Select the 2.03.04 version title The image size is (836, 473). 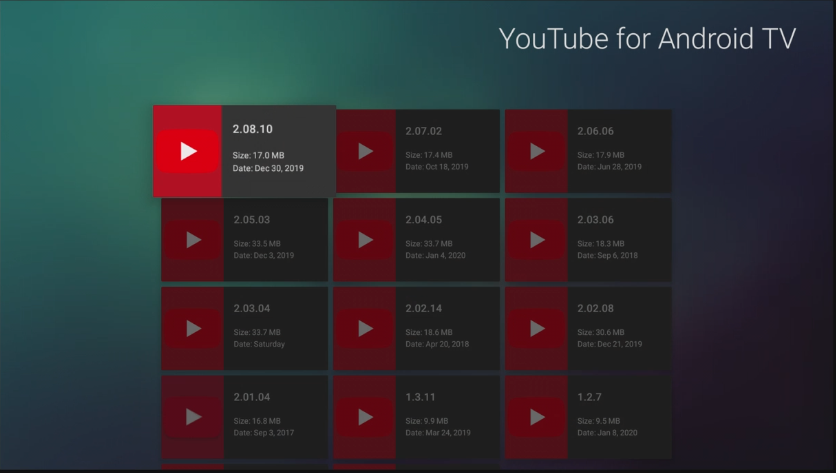tap(252, 308)
